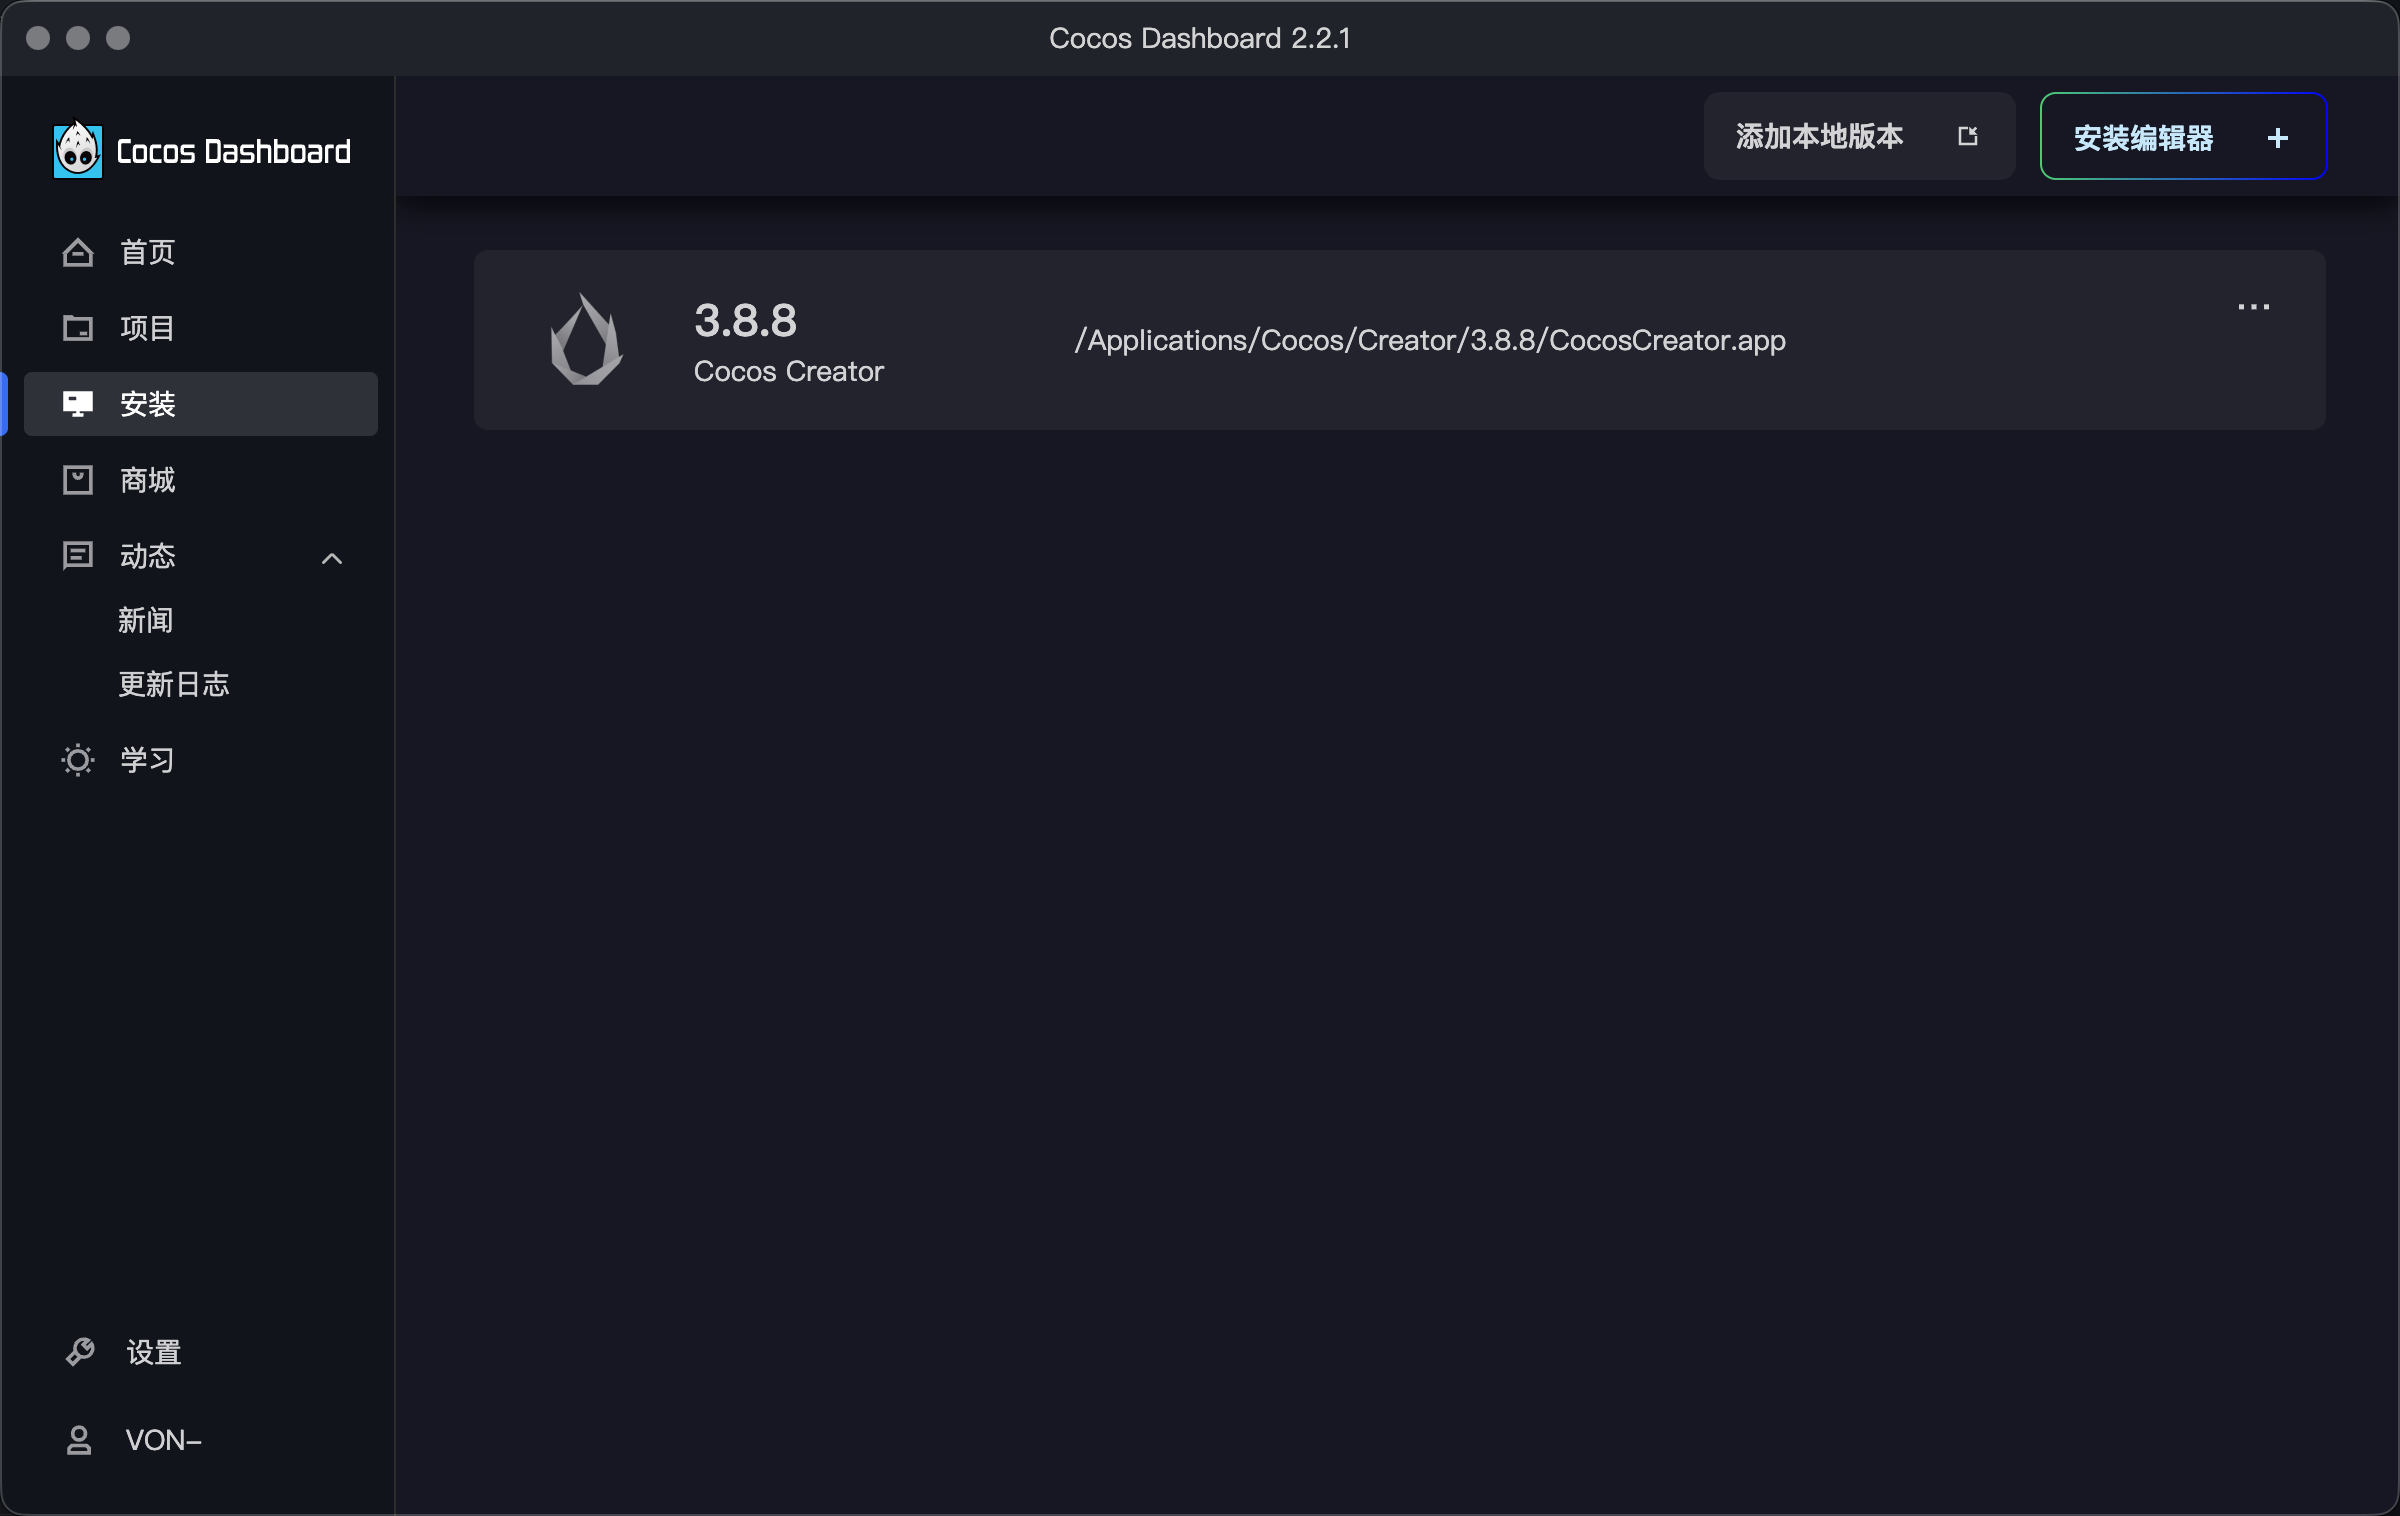Click the wrench icon beside 设置
Viewport: 2400px width, 1516px height.
tap(80, 1352)
